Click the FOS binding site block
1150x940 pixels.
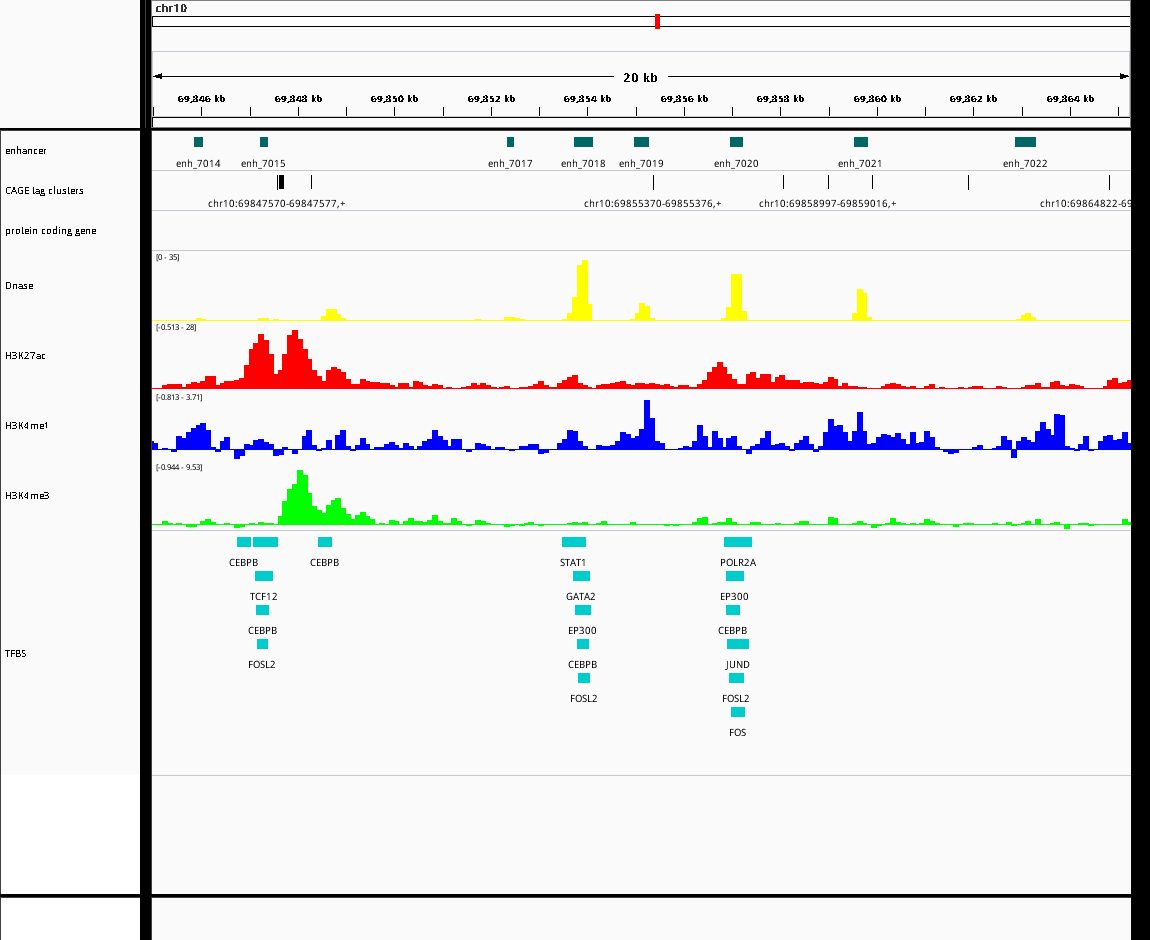tap(738, 712)
